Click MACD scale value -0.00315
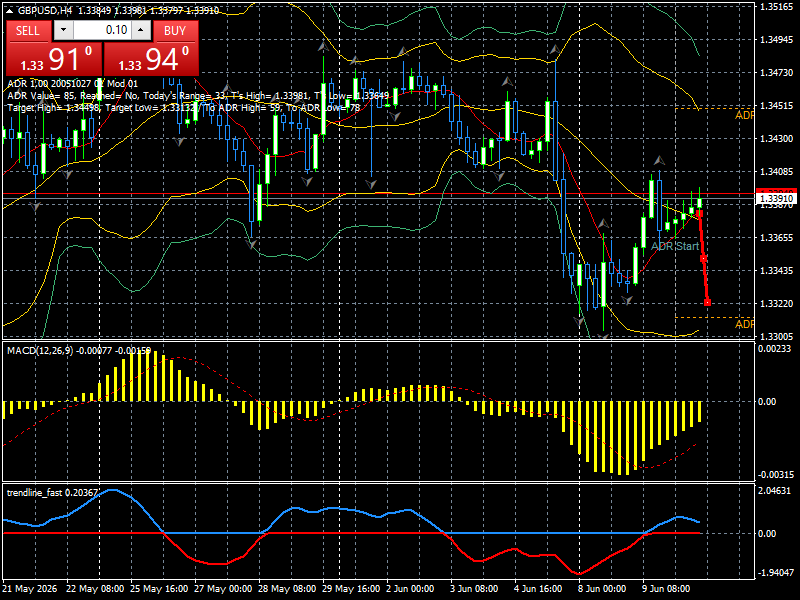800x600 pixels. click(x=776, y=475)
